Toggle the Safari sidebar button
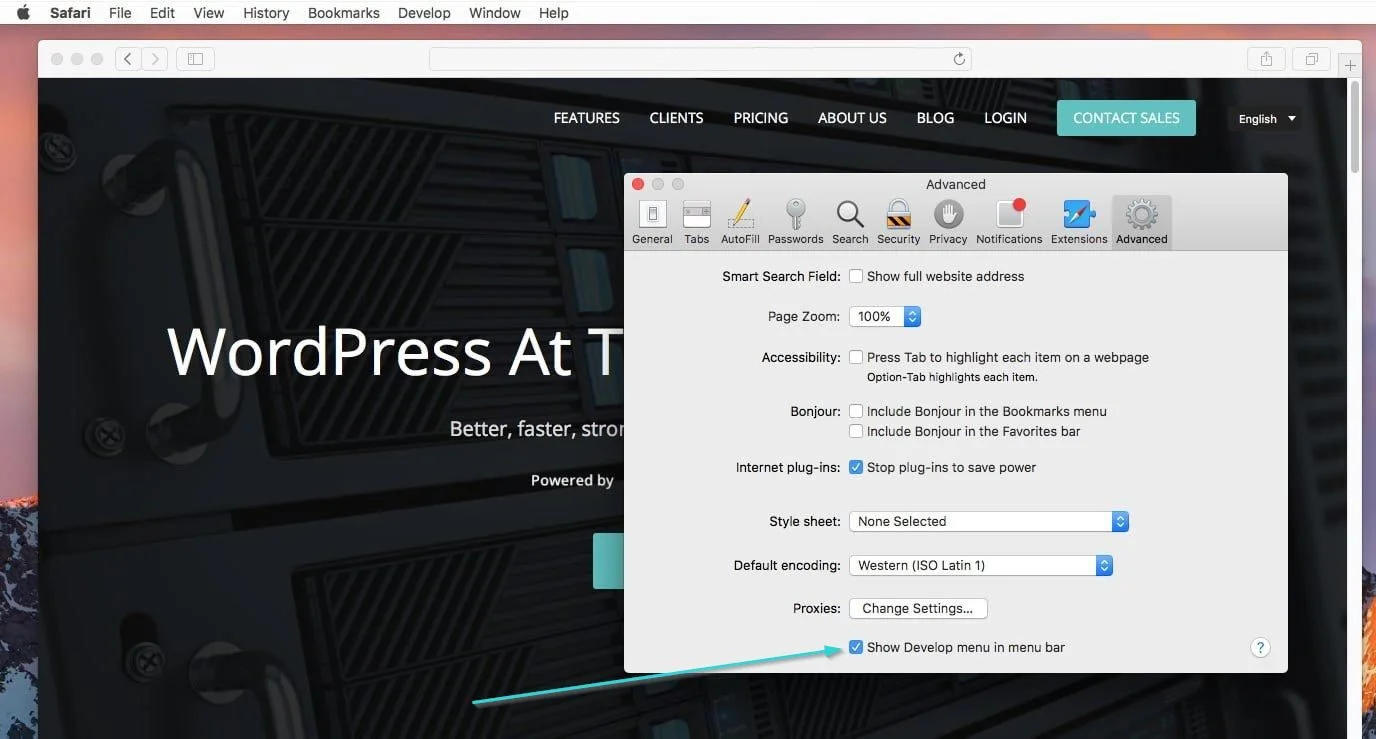Screen dimensions: 1376x739 click(195, 59)
